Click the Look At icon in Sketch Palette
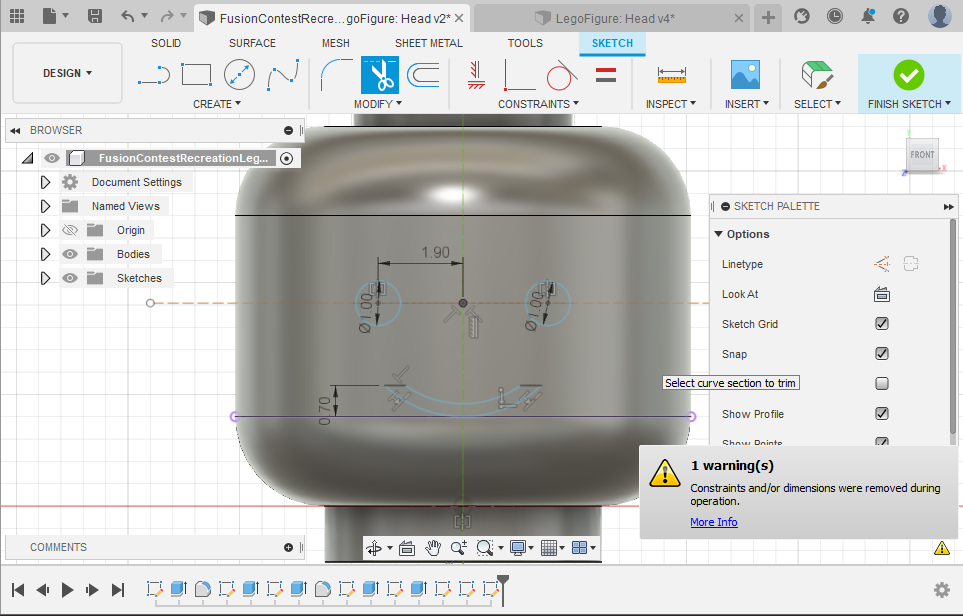963x616 pixels. (x=882, y=294)
